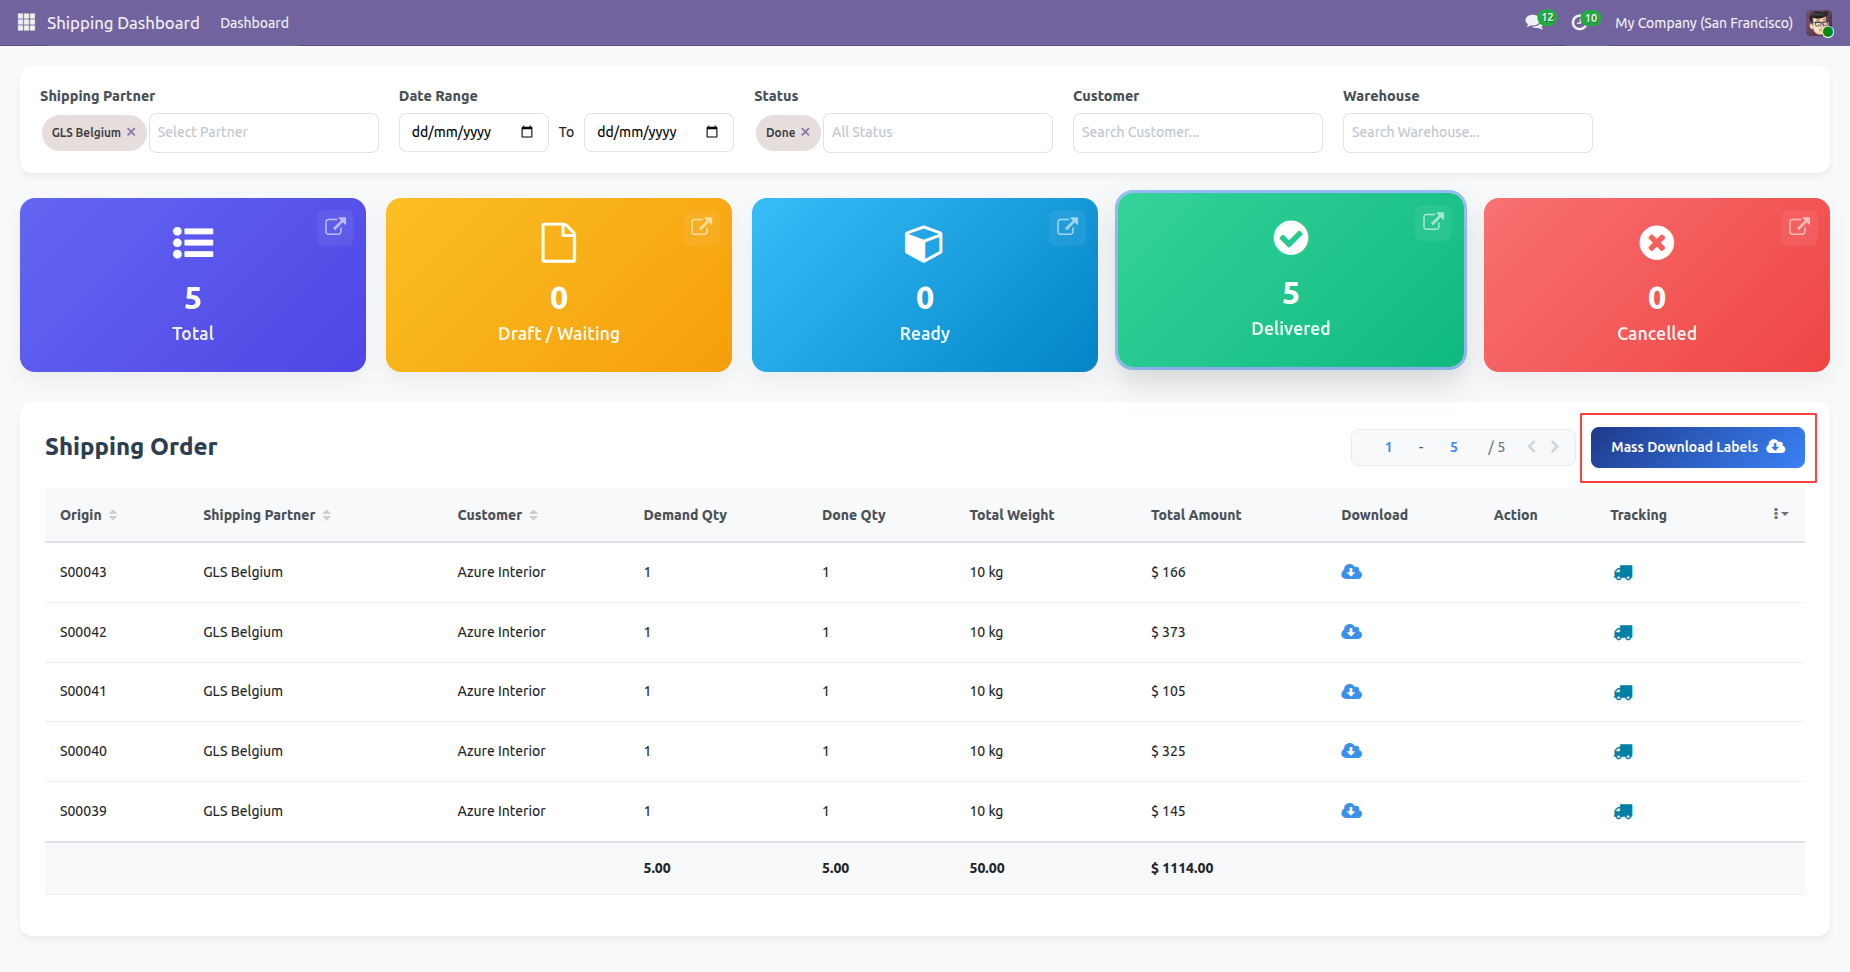Download the label for order S00043
Screen dimensions: 1850x972
[x=1351, y=572]
